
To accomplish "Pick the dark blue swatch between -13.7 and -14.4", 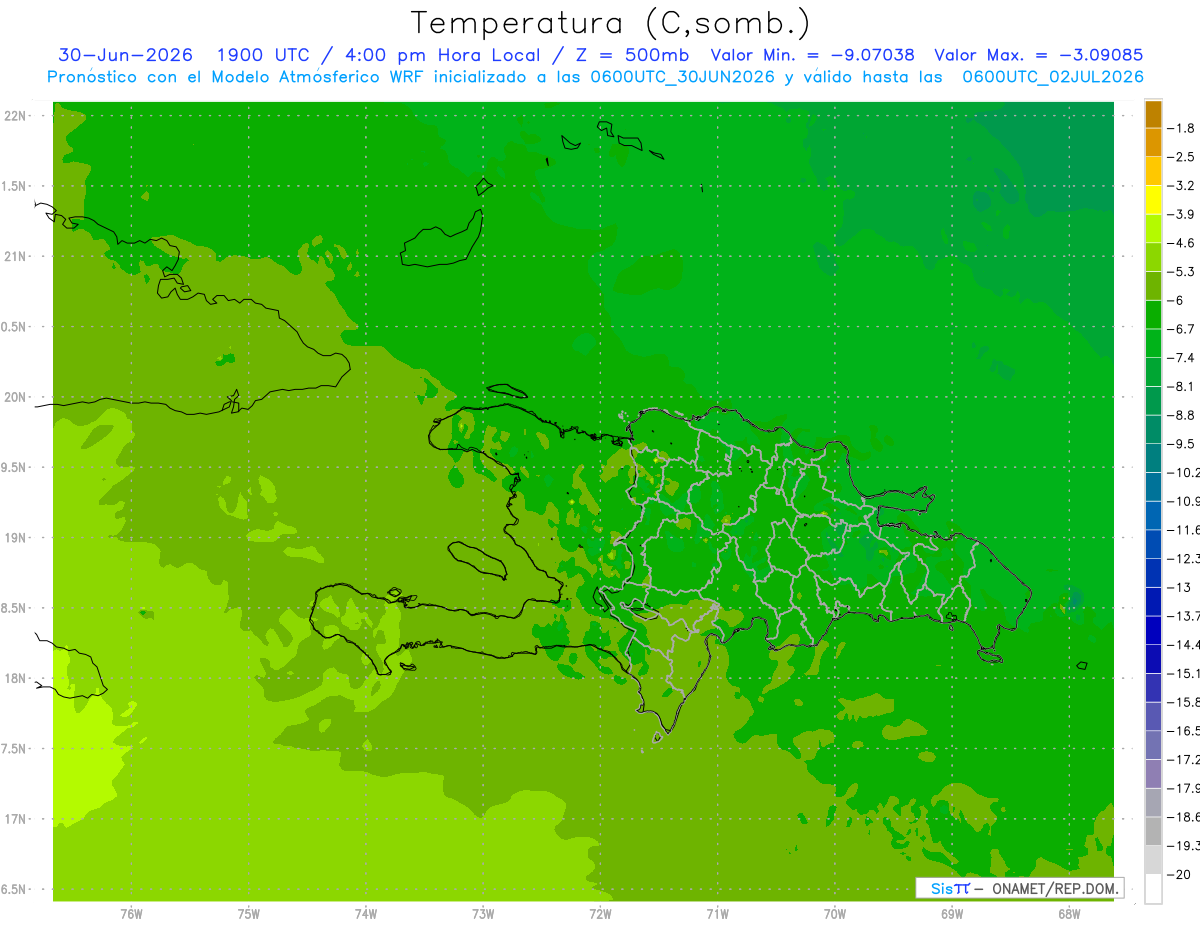I will click(x=1153, y=630).
